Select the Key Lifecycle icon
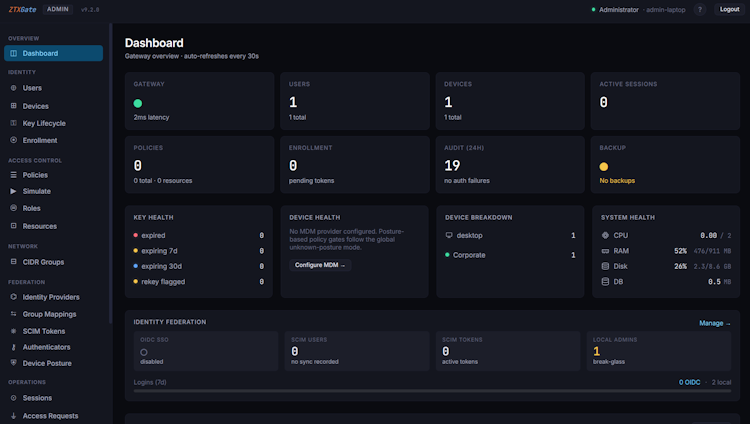The image size is (750, 424). [13, 123]
